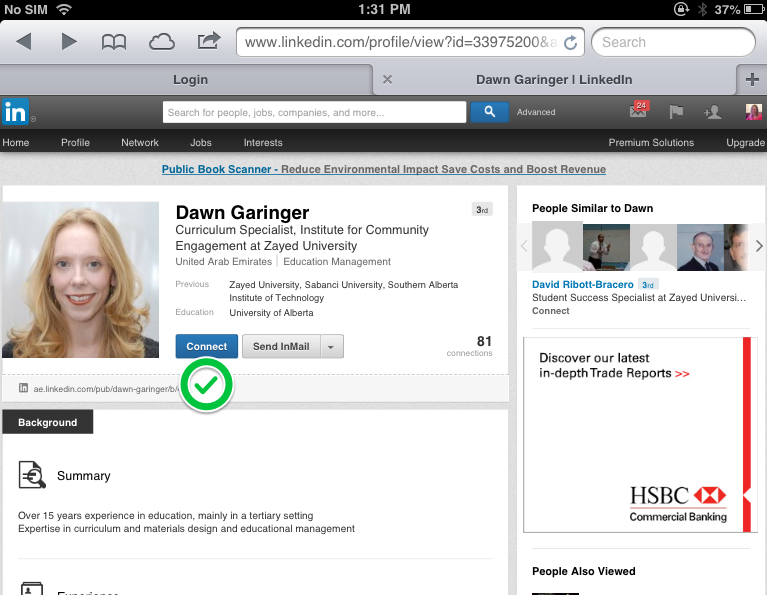Switch to the Login tab
Image resolution: width=767 pixels, height=595 pixels.
pos(190,79)
